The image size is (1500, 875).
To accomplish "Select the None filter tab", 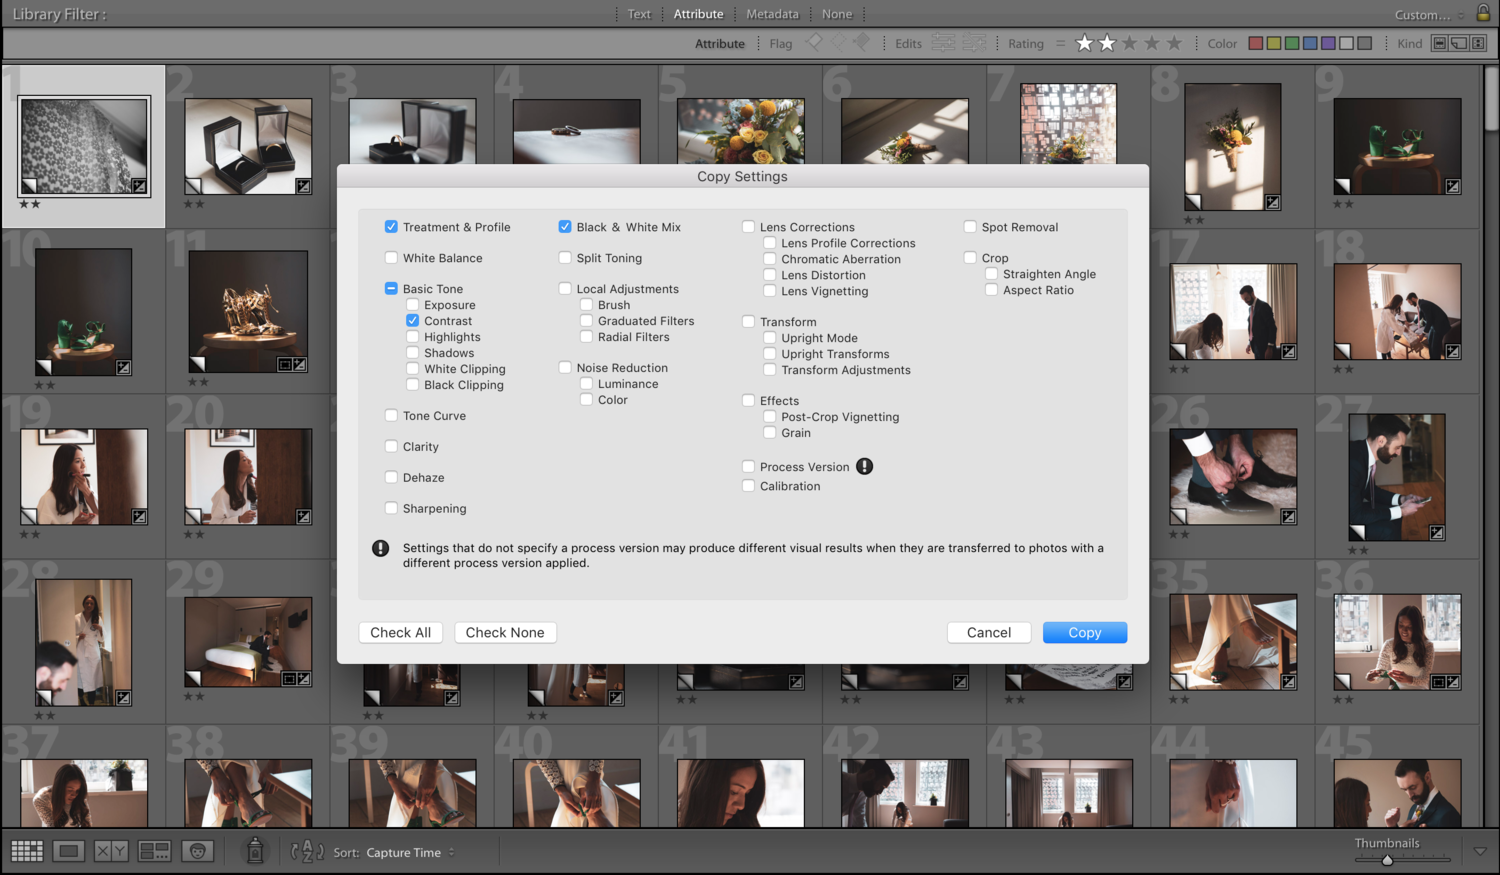I will click(x=837, y=14).
